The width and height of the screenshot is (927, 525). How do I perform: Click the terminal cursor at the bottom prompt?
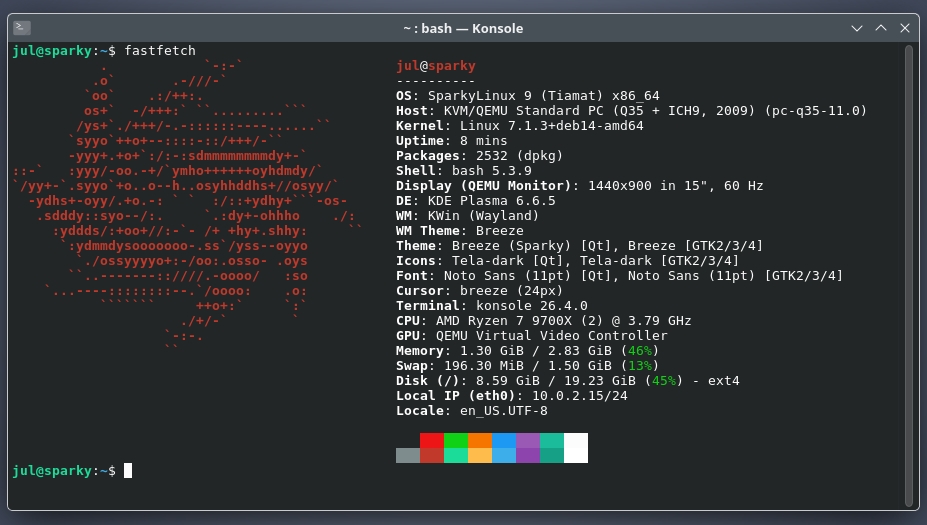pos(128,471)
